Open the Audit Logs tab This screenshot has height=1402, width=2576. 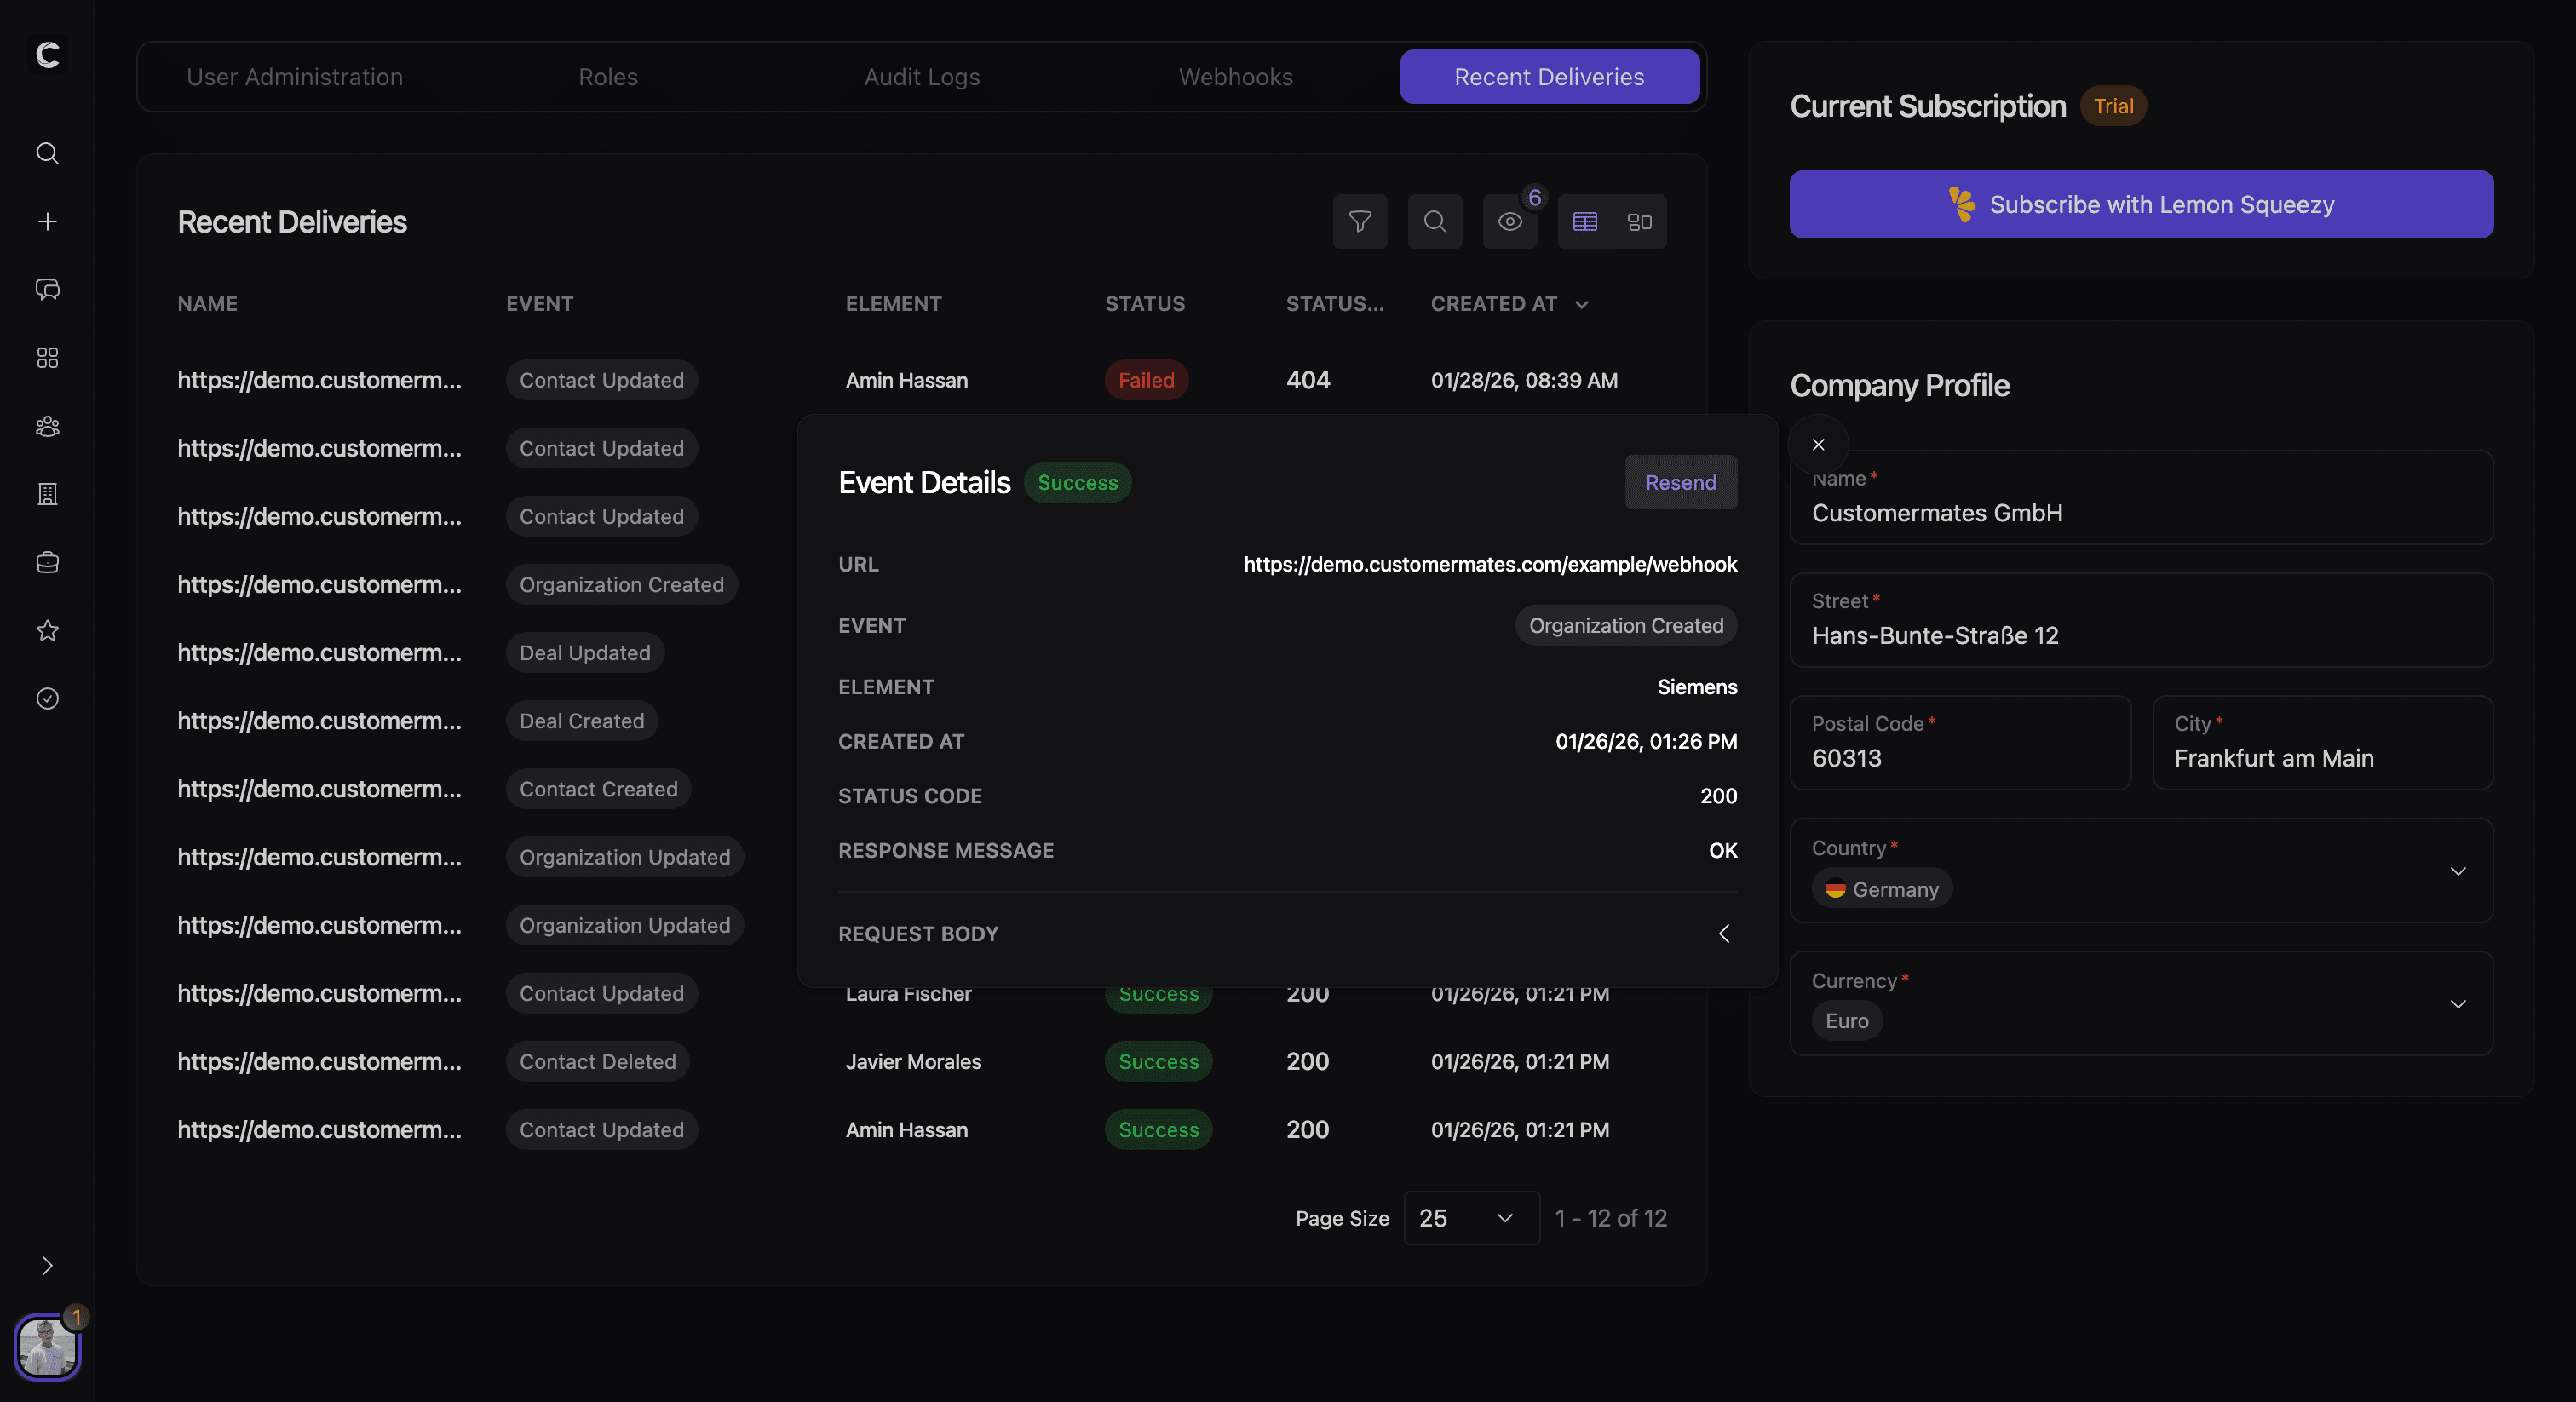click(x=921, y=77)
